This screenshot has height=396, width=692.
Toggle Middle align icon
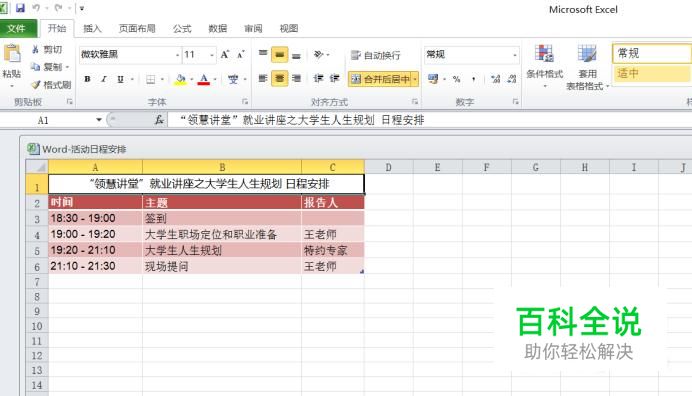(279, 54)
